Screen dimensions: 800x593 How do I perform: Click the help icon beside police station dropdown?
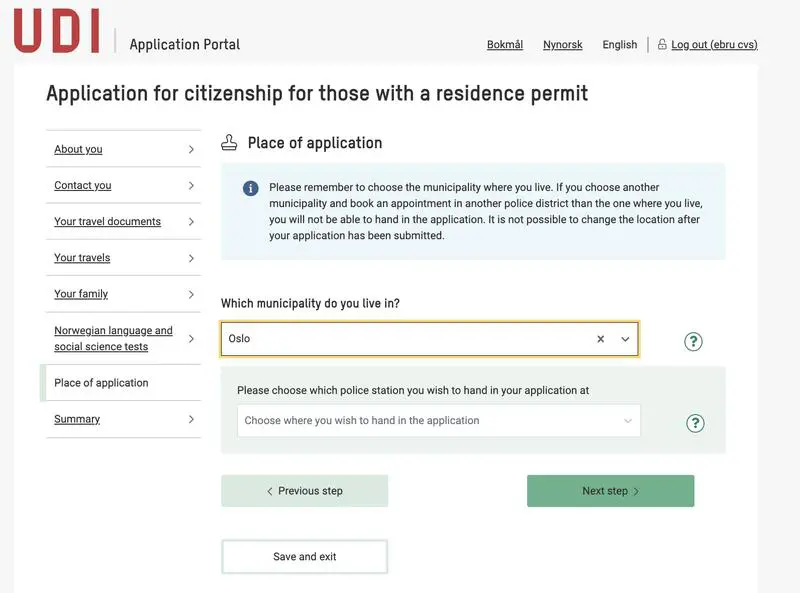(x=695, y=423)
